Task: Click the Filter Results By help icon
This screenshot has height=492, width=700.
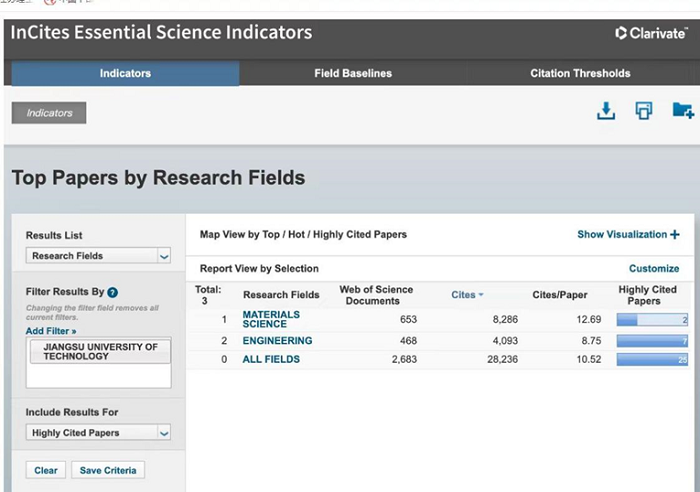Action: click(112, 292)
